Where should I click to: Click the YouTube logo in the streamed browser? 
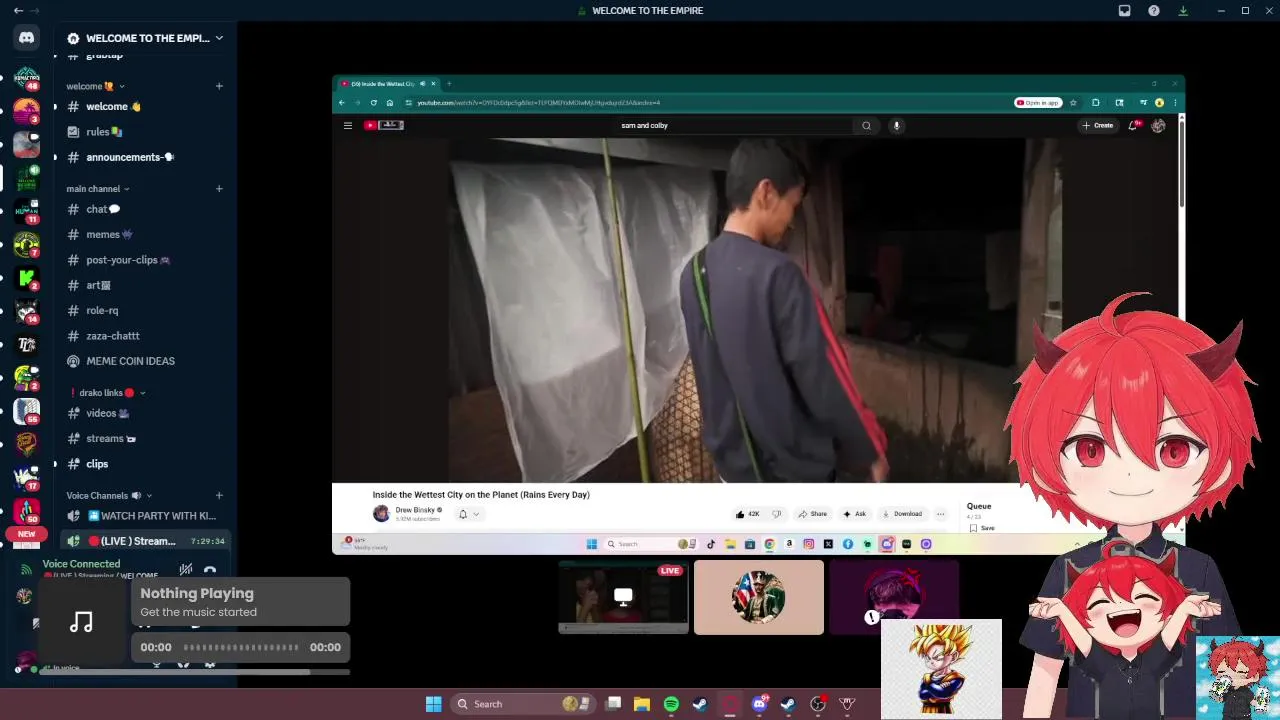pyautogui.click(x=383, y=125)
